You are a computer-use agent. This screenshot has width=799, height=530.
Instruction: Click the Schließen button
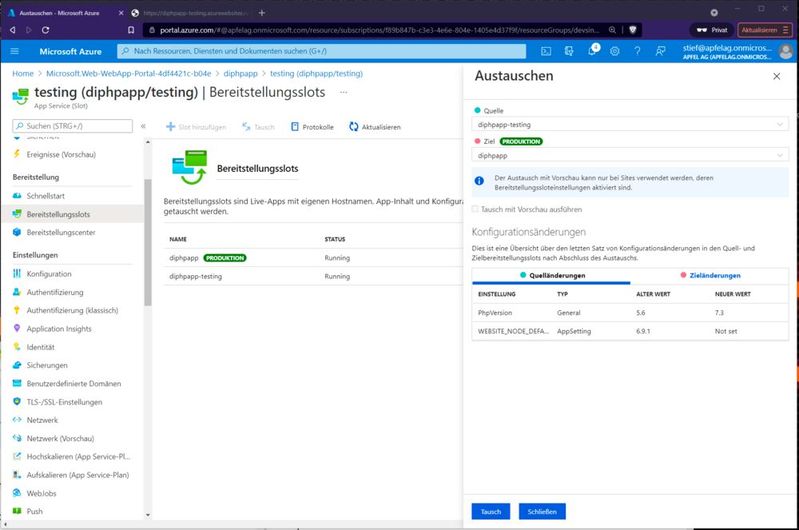(542, 512)
